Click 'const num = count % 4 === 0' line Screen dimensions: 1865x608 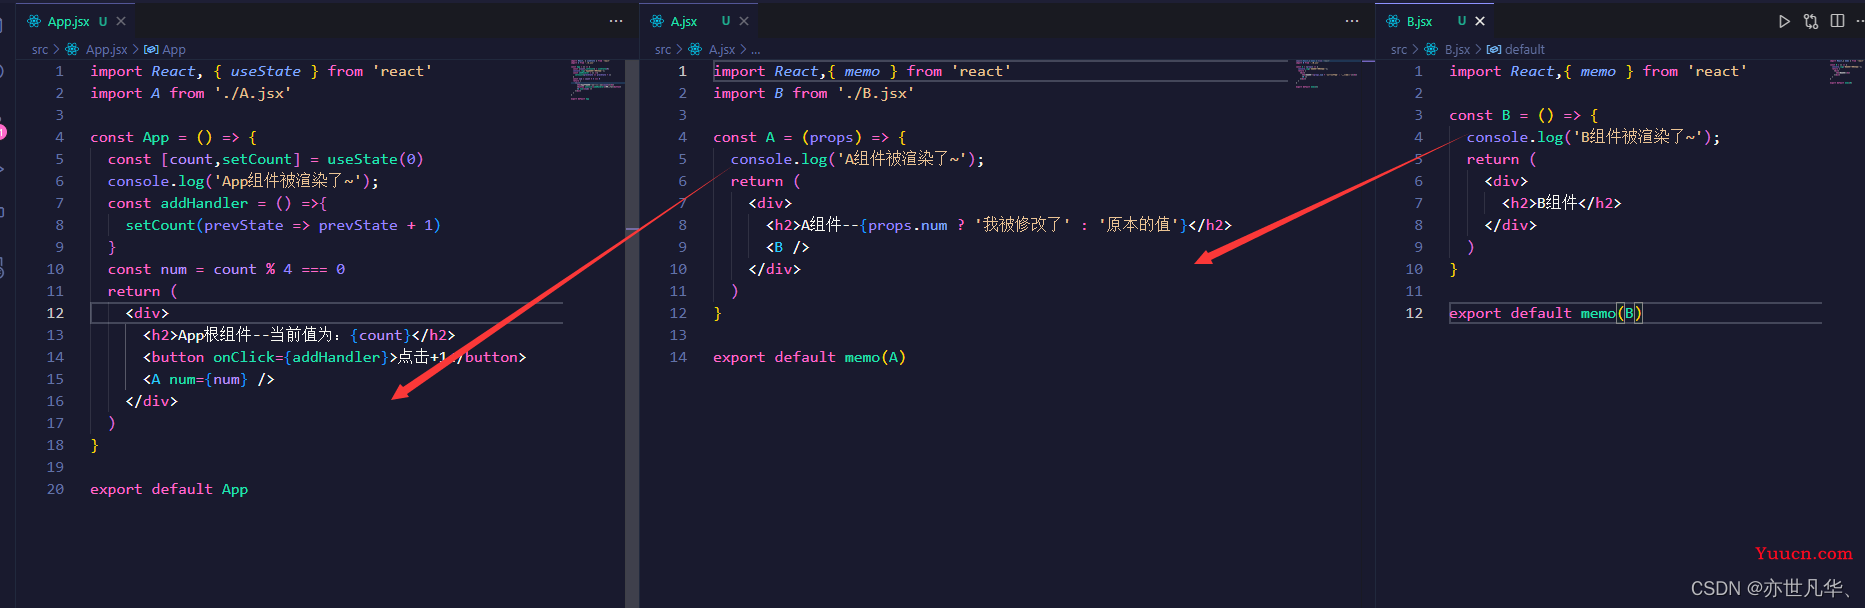coord(226,269)
